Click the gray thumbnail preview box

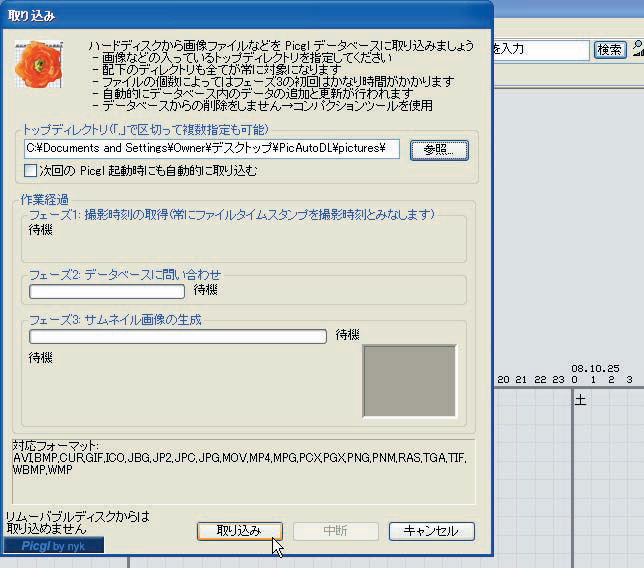click(409, 381)
